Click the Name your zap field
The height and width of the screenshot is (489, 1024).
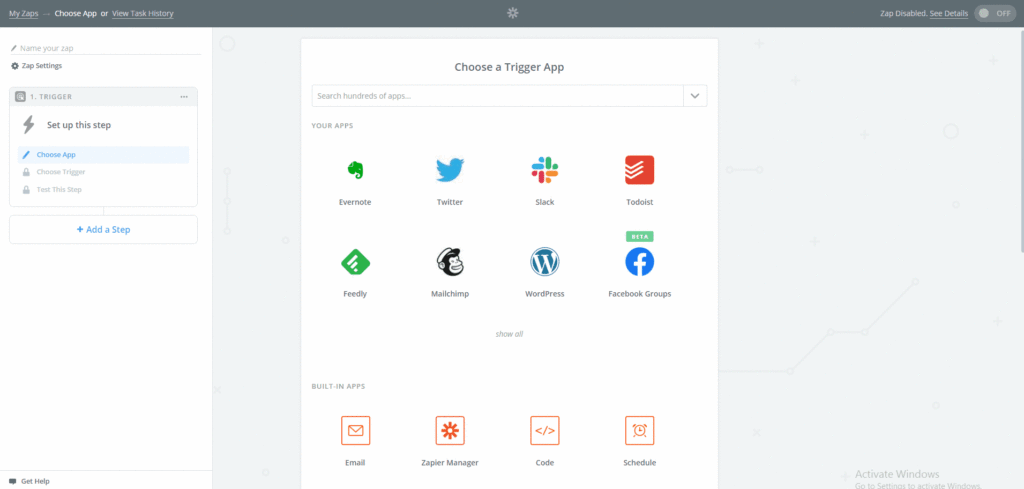pyautogui.click(x=106, y=48)
